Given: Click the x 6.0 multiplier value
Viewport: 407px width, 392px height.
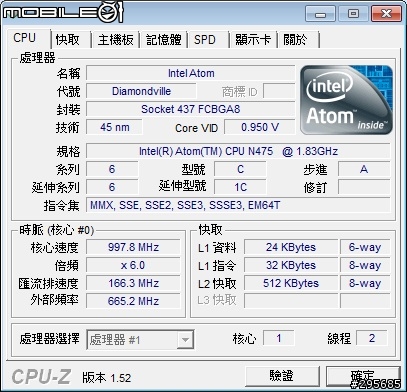Looking at the screenshot, I should 133,265.
